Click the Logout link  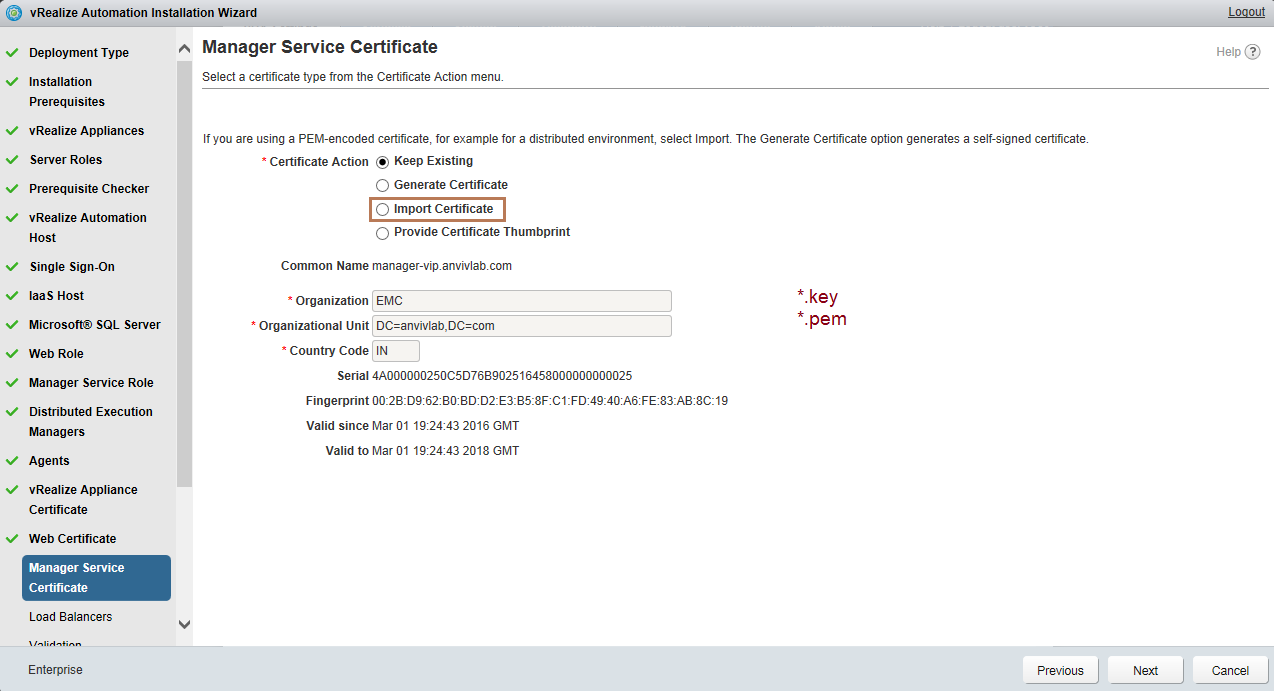tap(1246, 12)
